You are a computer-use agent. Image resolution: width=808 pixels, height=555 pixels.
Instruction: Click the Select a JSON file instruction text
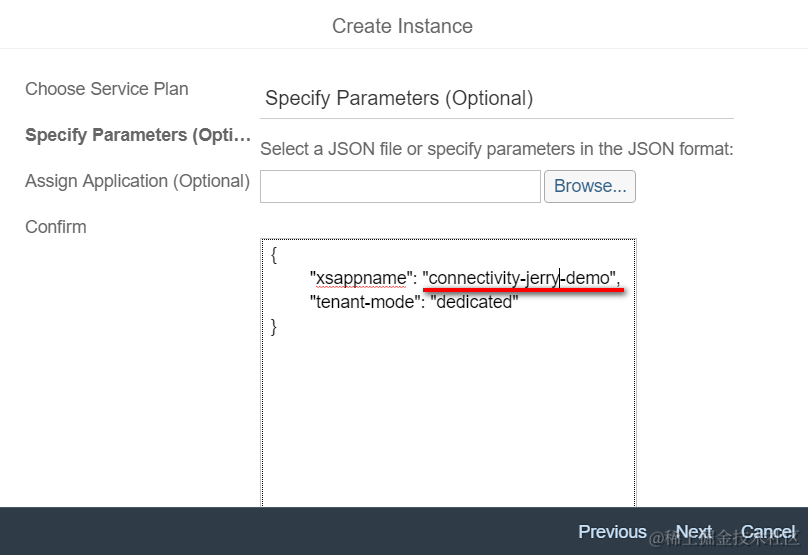(x=497, y=149)
